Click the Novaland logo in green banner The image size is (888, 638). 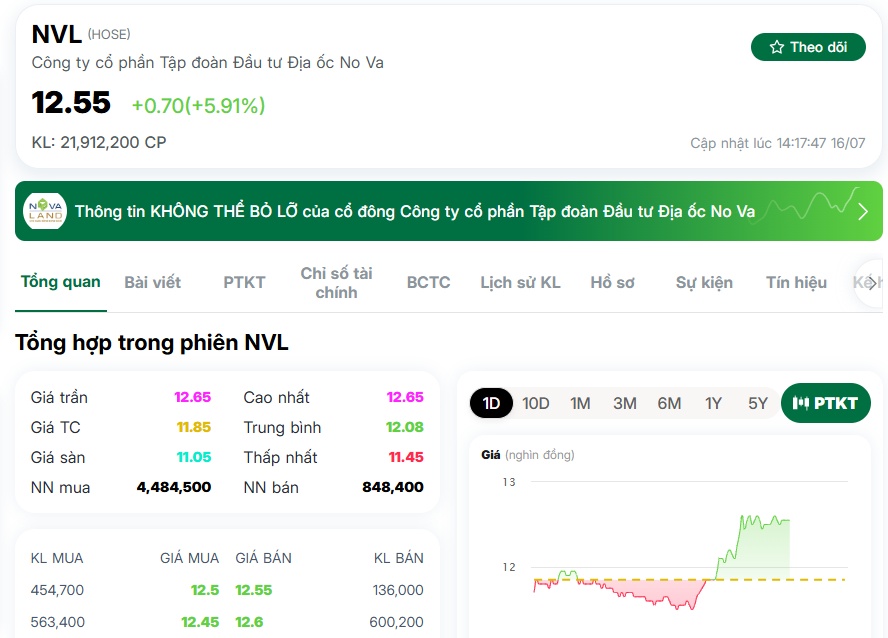click(45, 211)
